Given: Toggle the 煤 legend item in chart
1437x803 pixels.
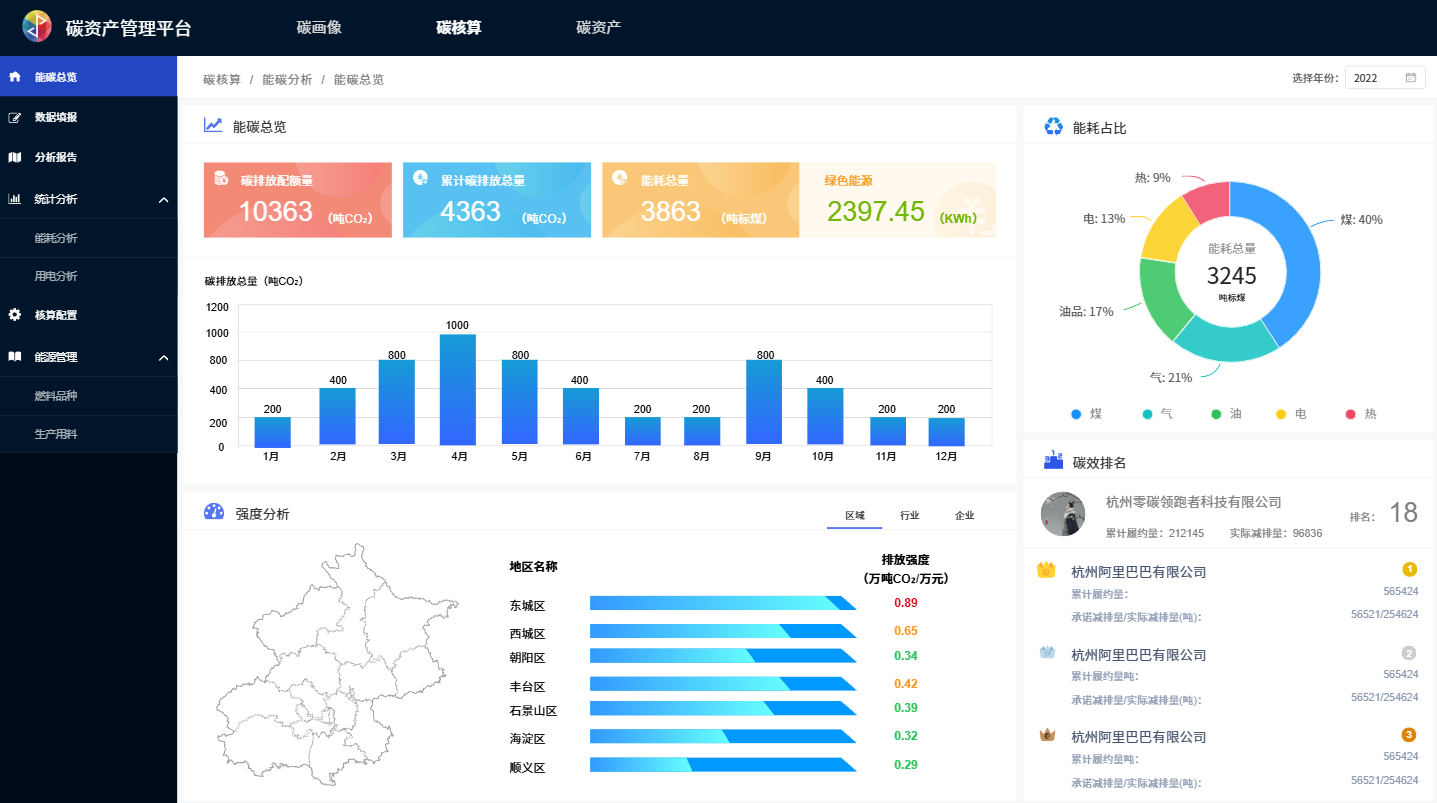Looking at the screenshot, I should coord(1087,414).
